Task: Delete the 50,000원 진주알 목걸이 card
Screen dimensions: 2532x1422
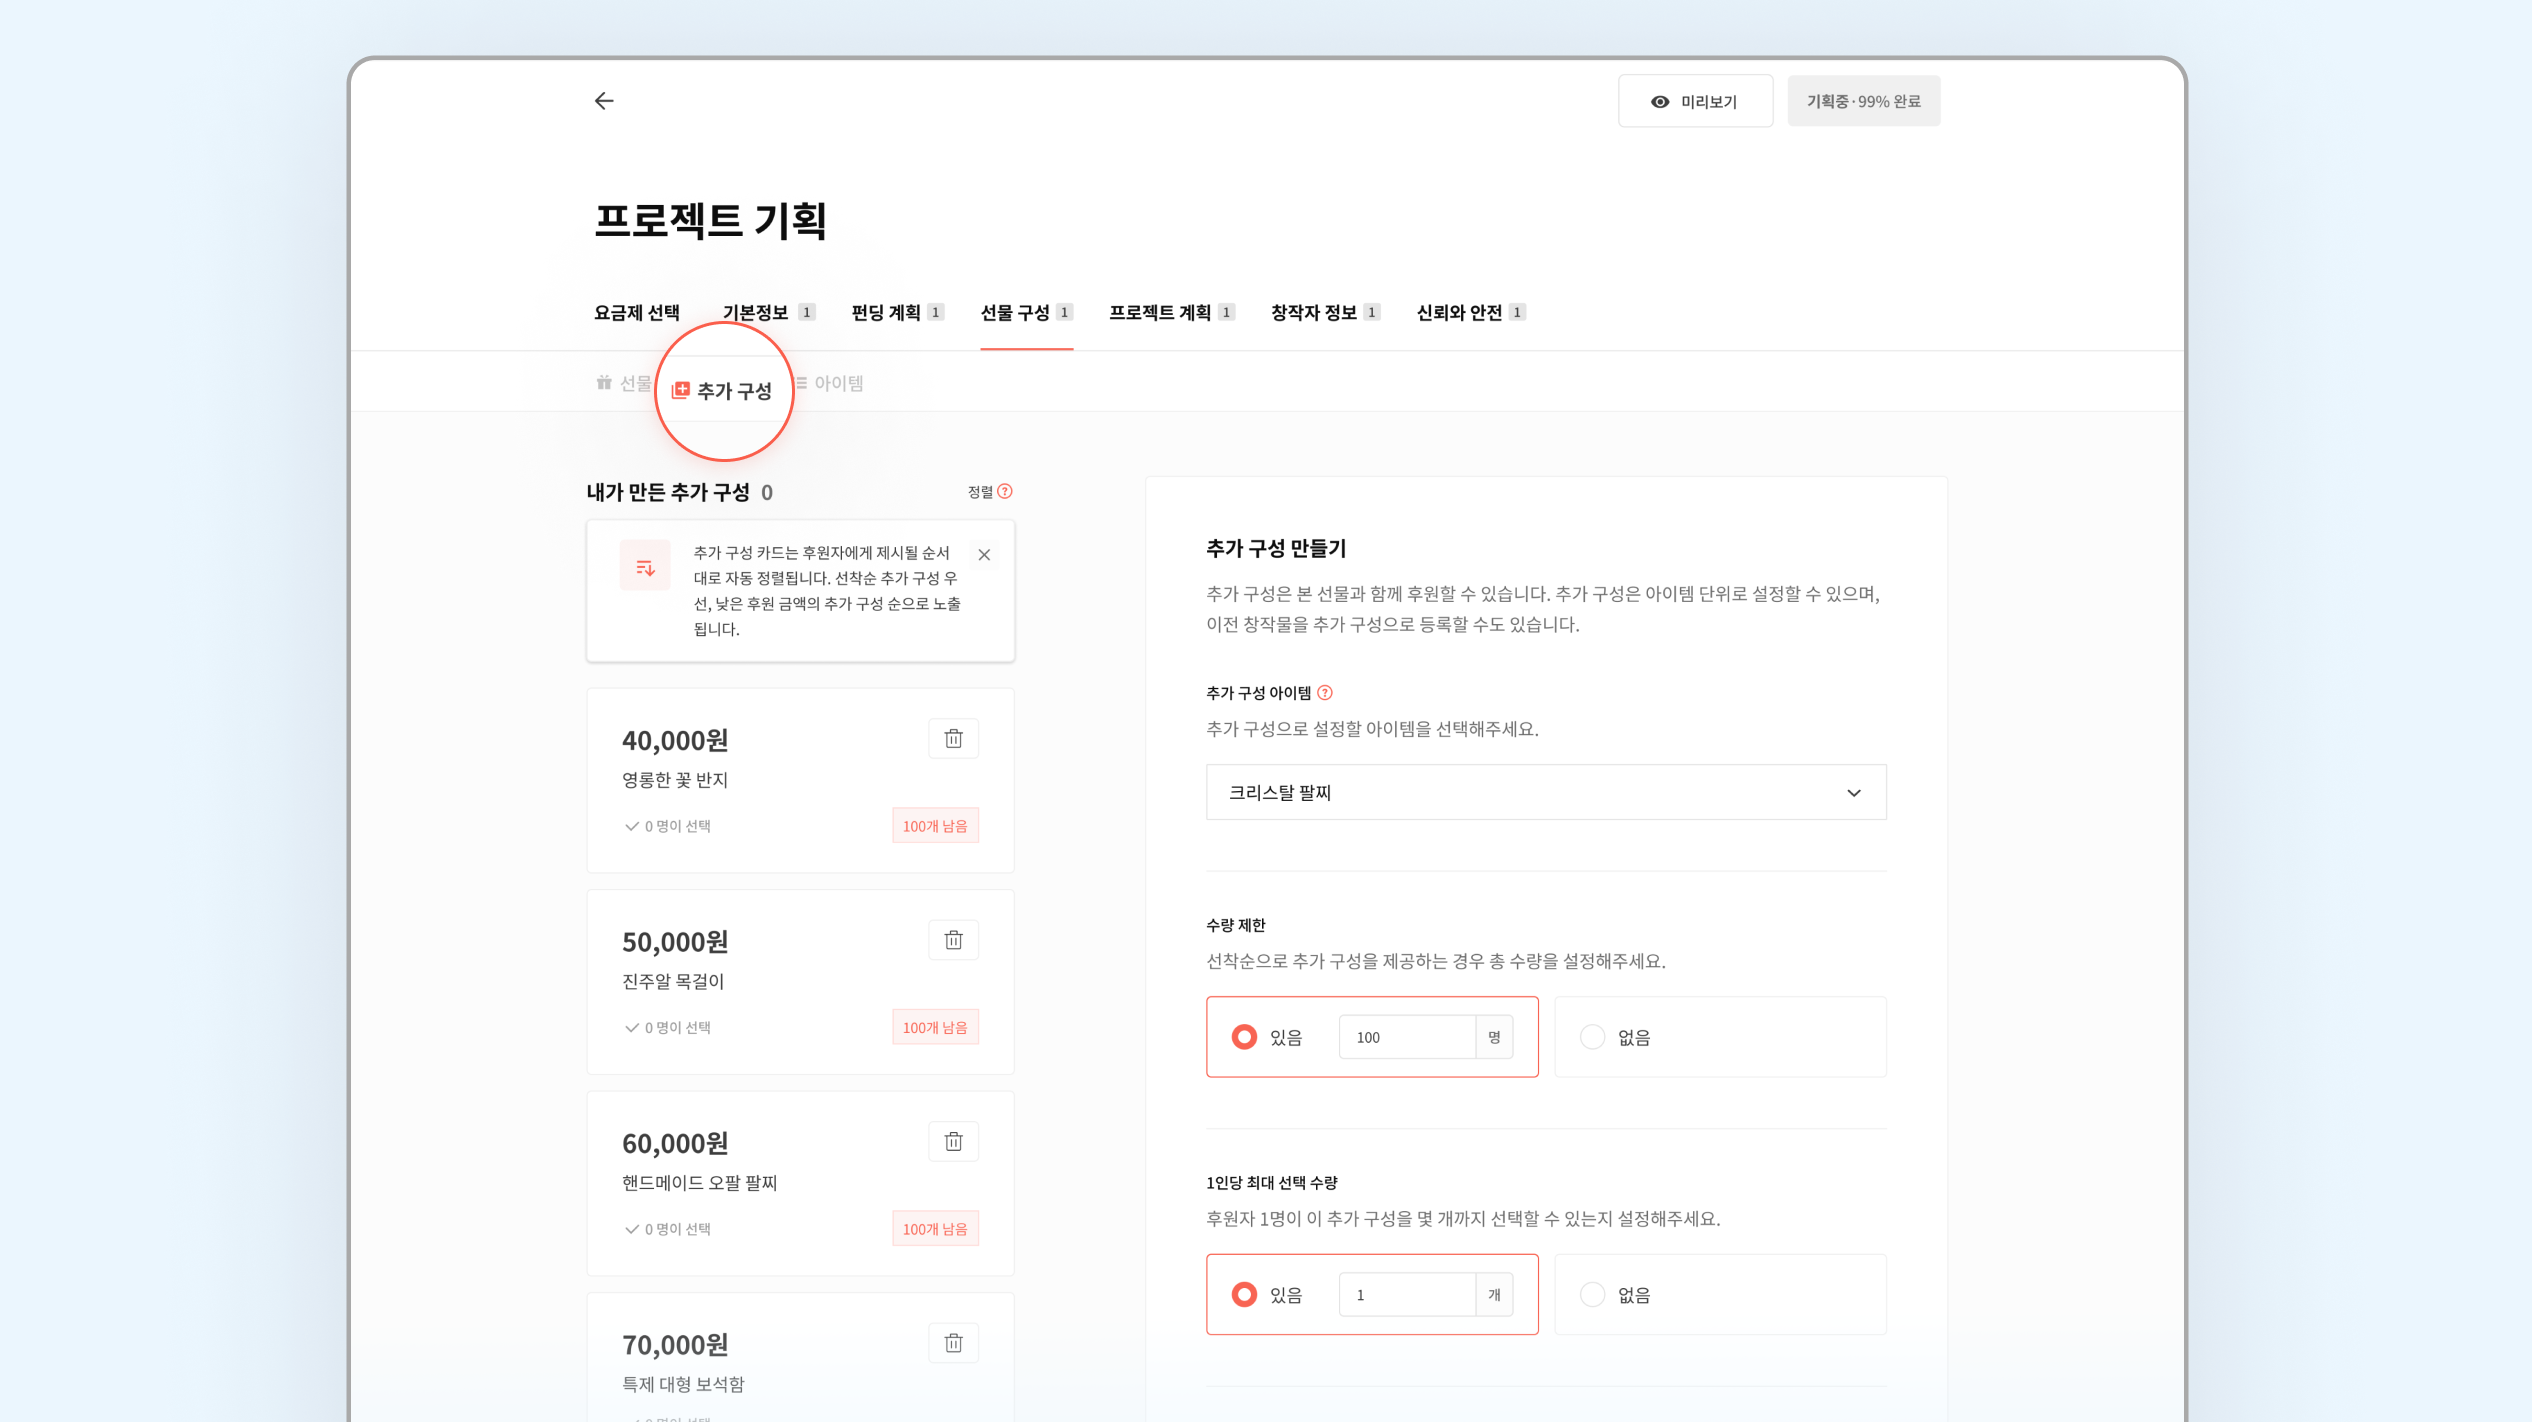Action: pos(953,940)
